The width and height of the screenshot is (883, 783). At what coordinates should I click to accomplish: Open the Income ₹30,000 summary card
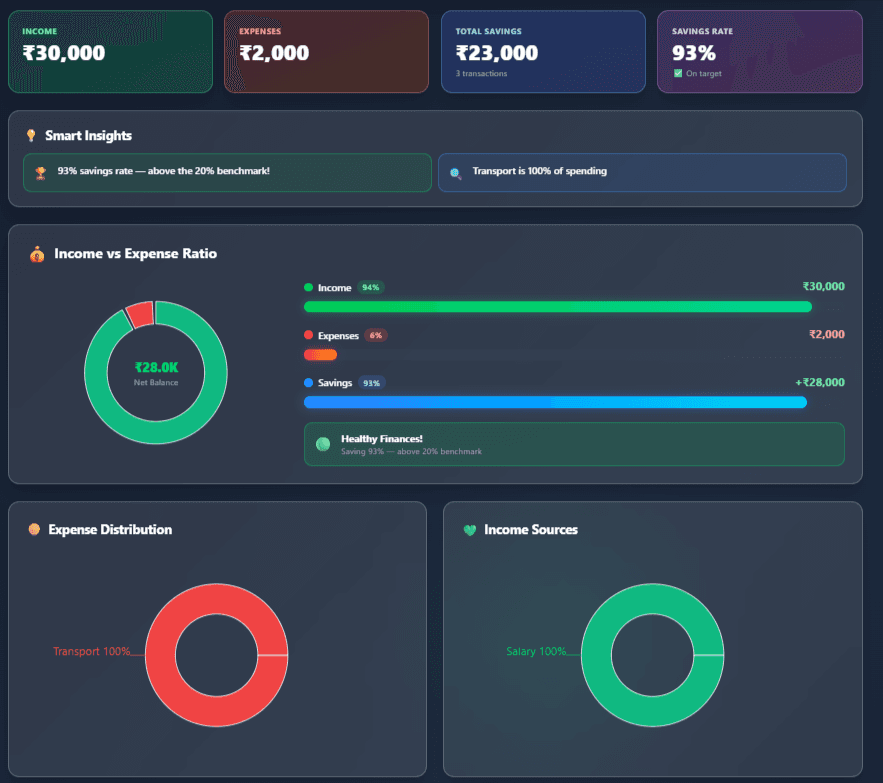click(110, 51)
